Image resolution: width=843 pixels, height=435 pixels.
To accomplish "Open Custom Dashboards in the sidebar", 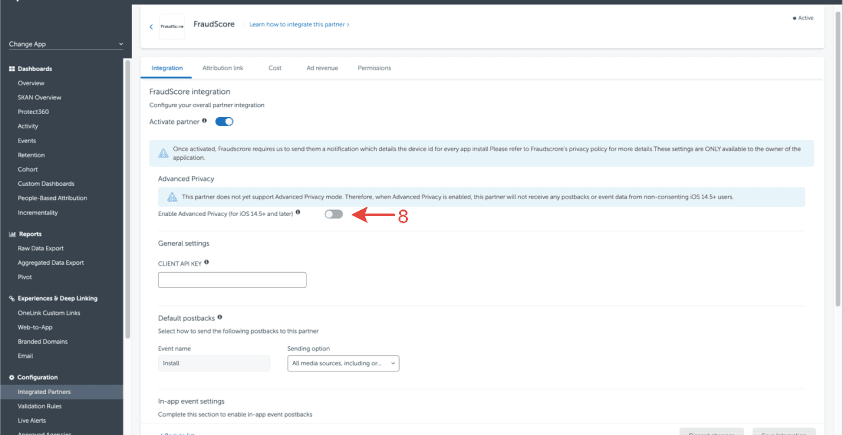I will [x=46, y=184].
